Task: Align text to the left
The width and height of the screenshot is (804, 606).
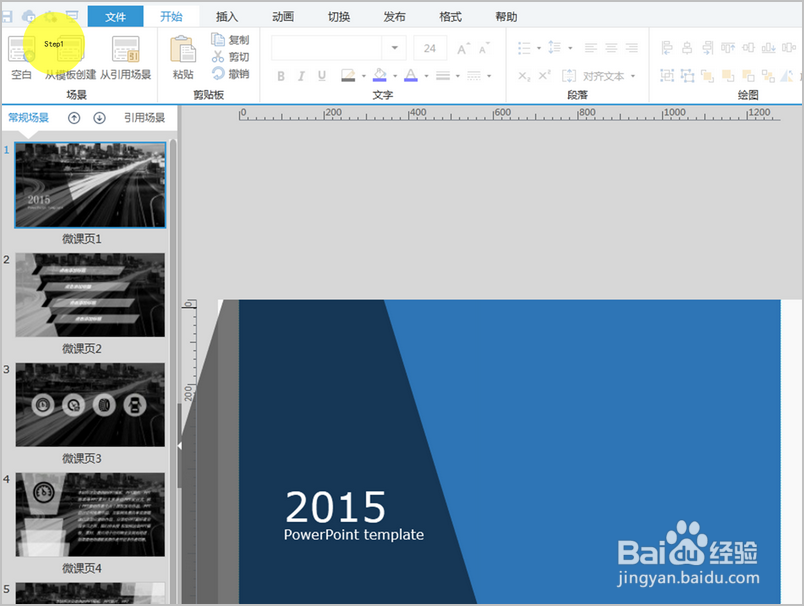Action: tap(591, 48)
